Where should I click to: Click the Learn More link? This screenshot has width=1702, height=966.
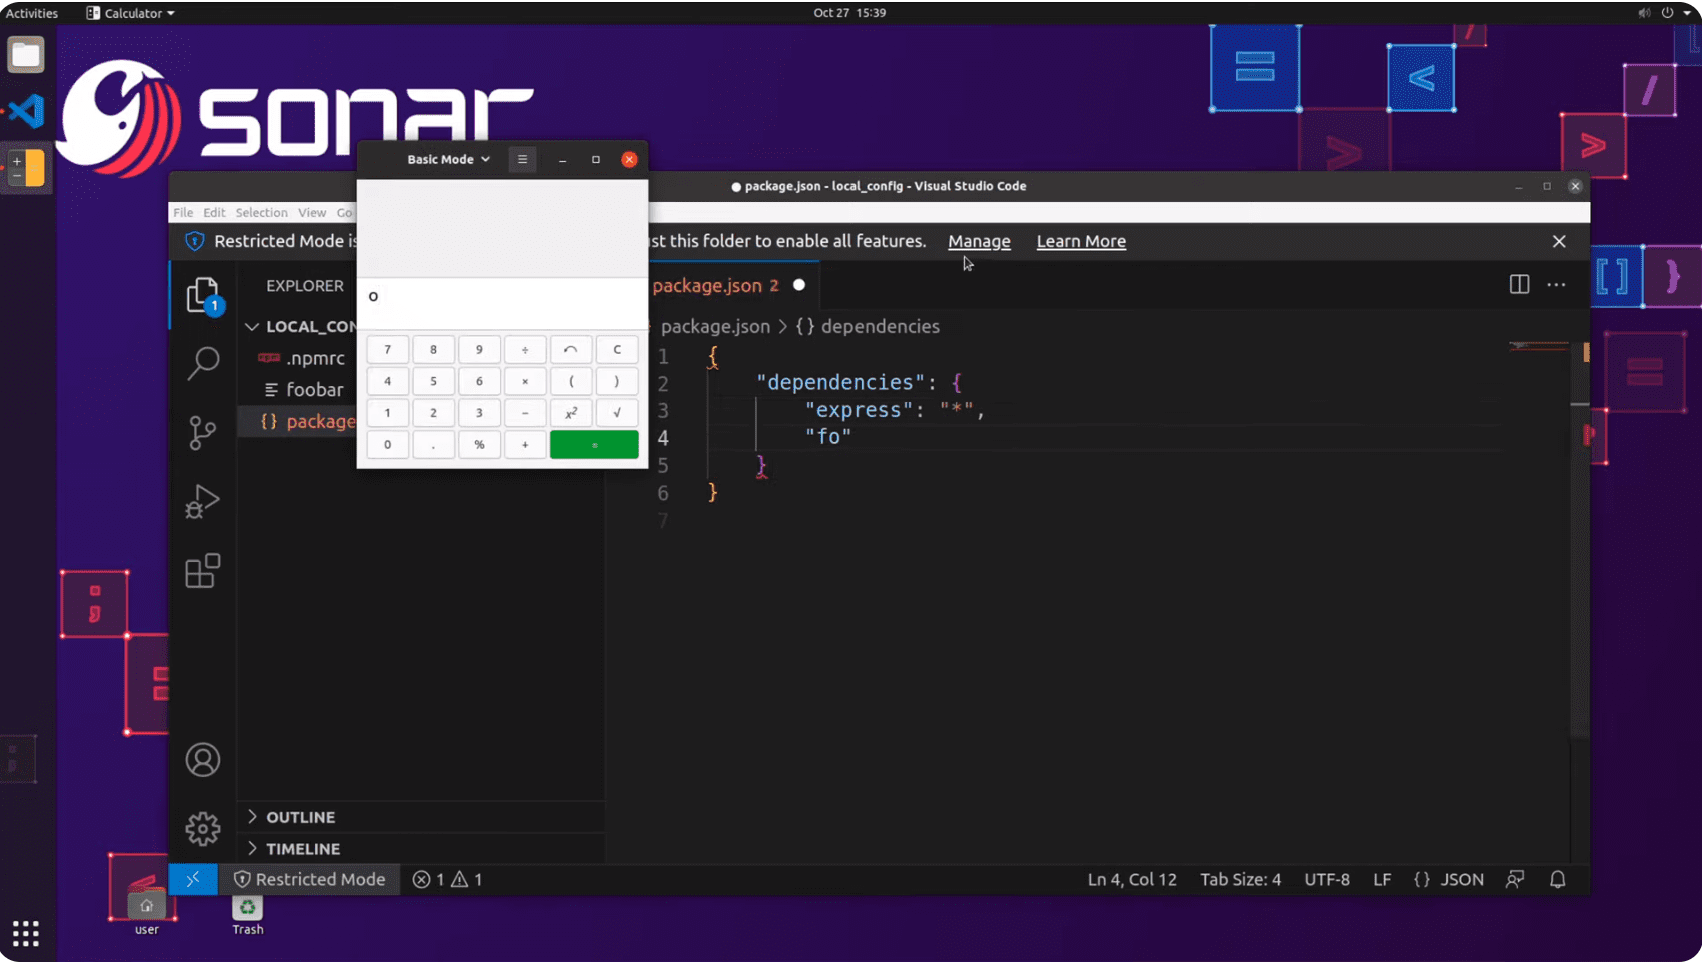pyautogui.click(x=1081, y=241)
